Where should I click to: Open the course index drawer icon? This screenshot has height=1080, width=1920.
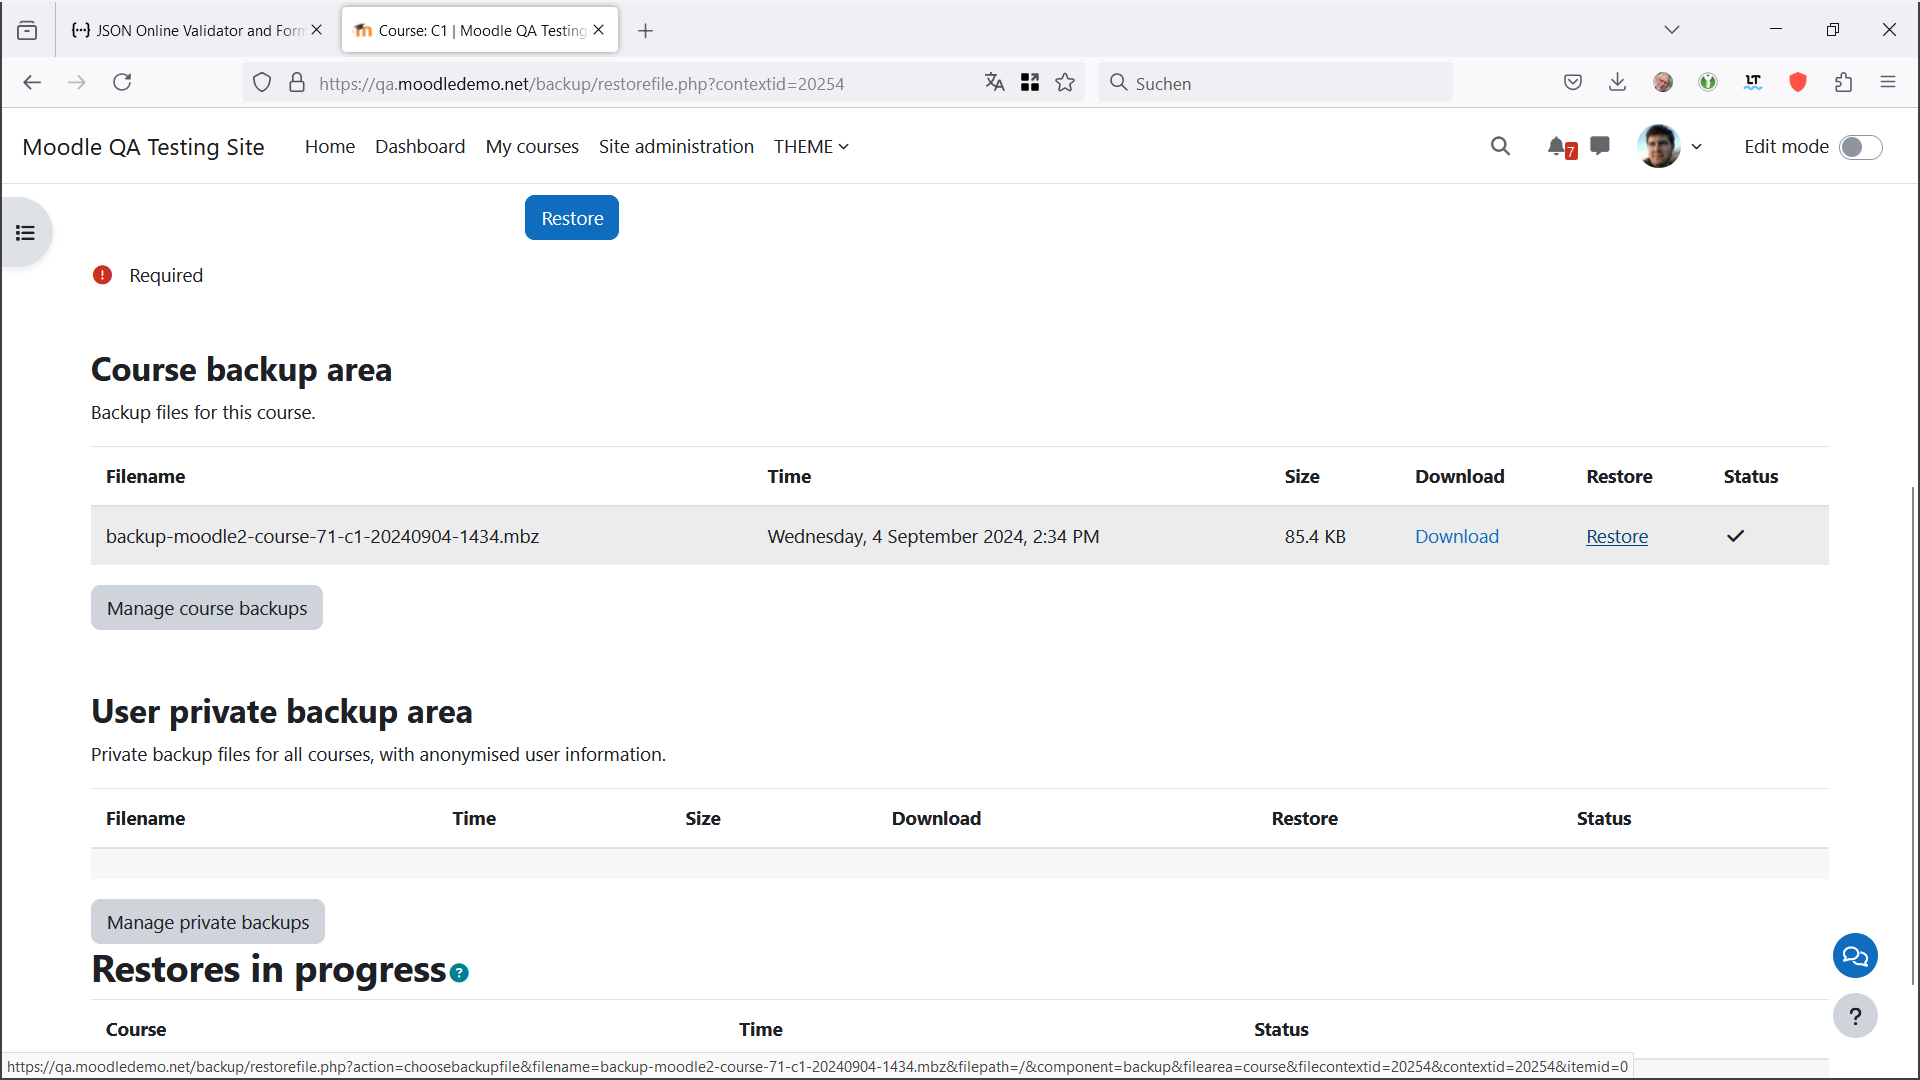tap(26, 233)
